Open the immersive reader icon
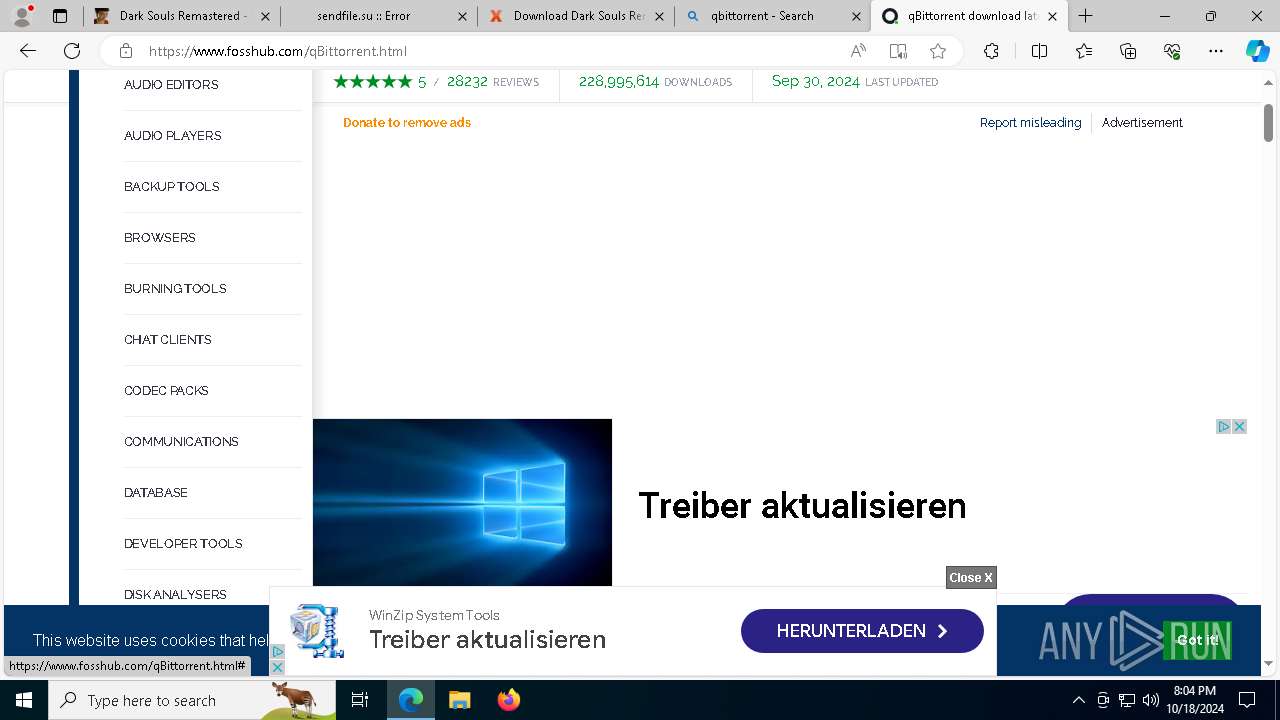Image resolution: width=1280 pixels, height=720 pixels. [x=898, y=51]
